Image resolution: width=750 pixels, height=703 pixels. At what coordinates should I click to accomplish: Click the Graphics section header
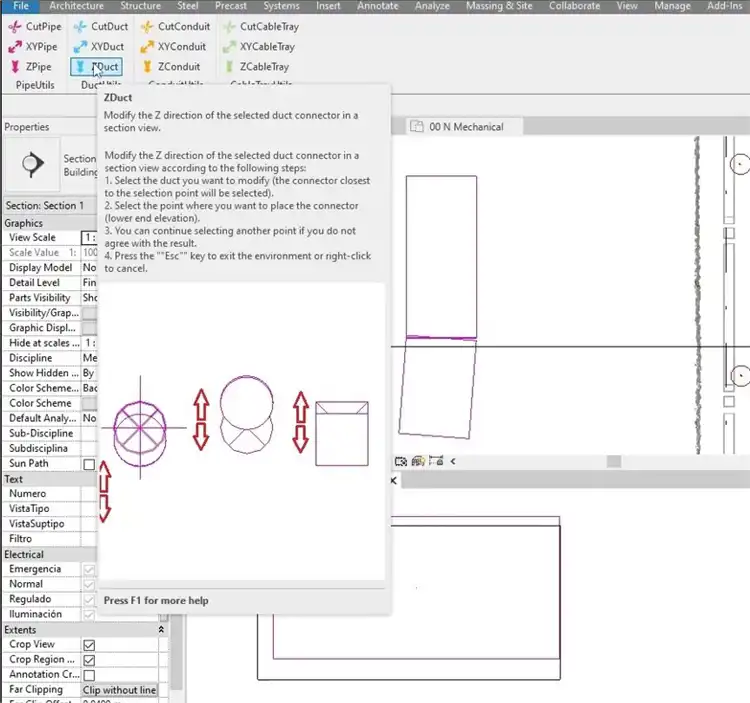(50, 223)
